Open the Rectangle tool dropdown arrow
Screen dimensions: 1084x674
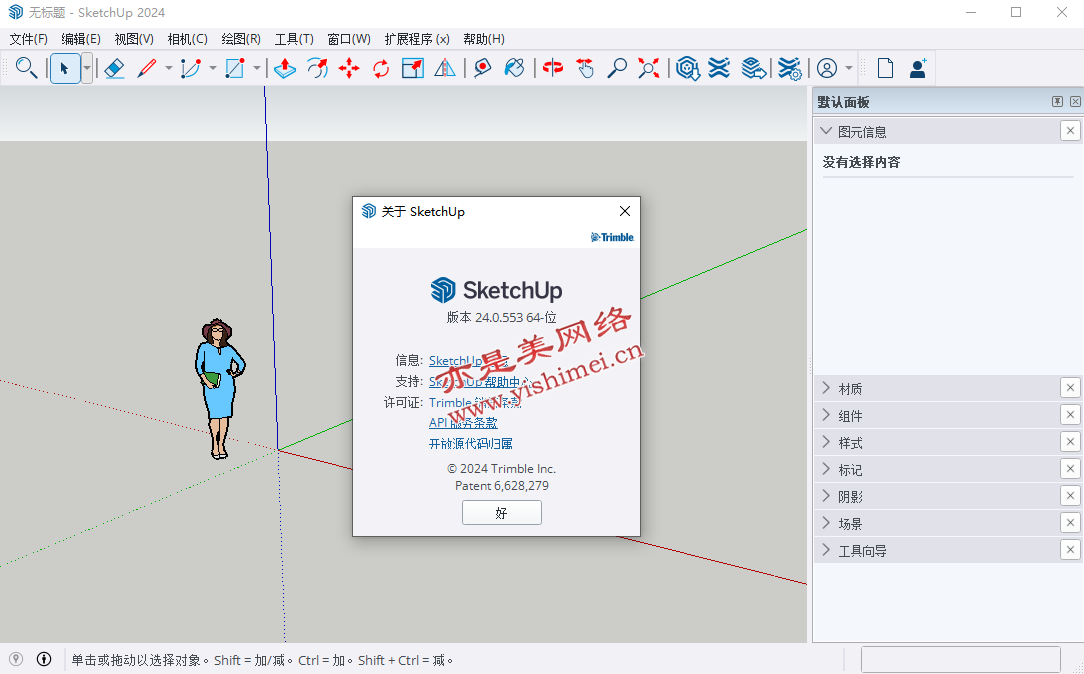256,68
